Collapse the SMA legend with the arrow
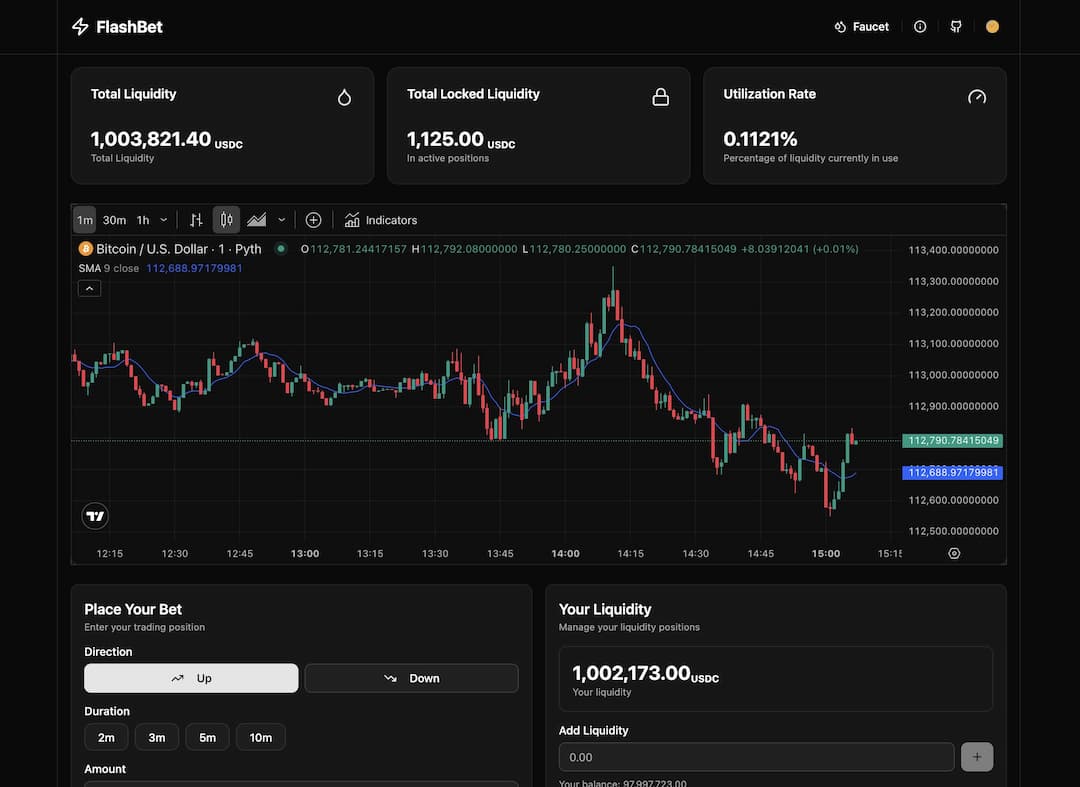1080x787 pixels. click(89, 288)
